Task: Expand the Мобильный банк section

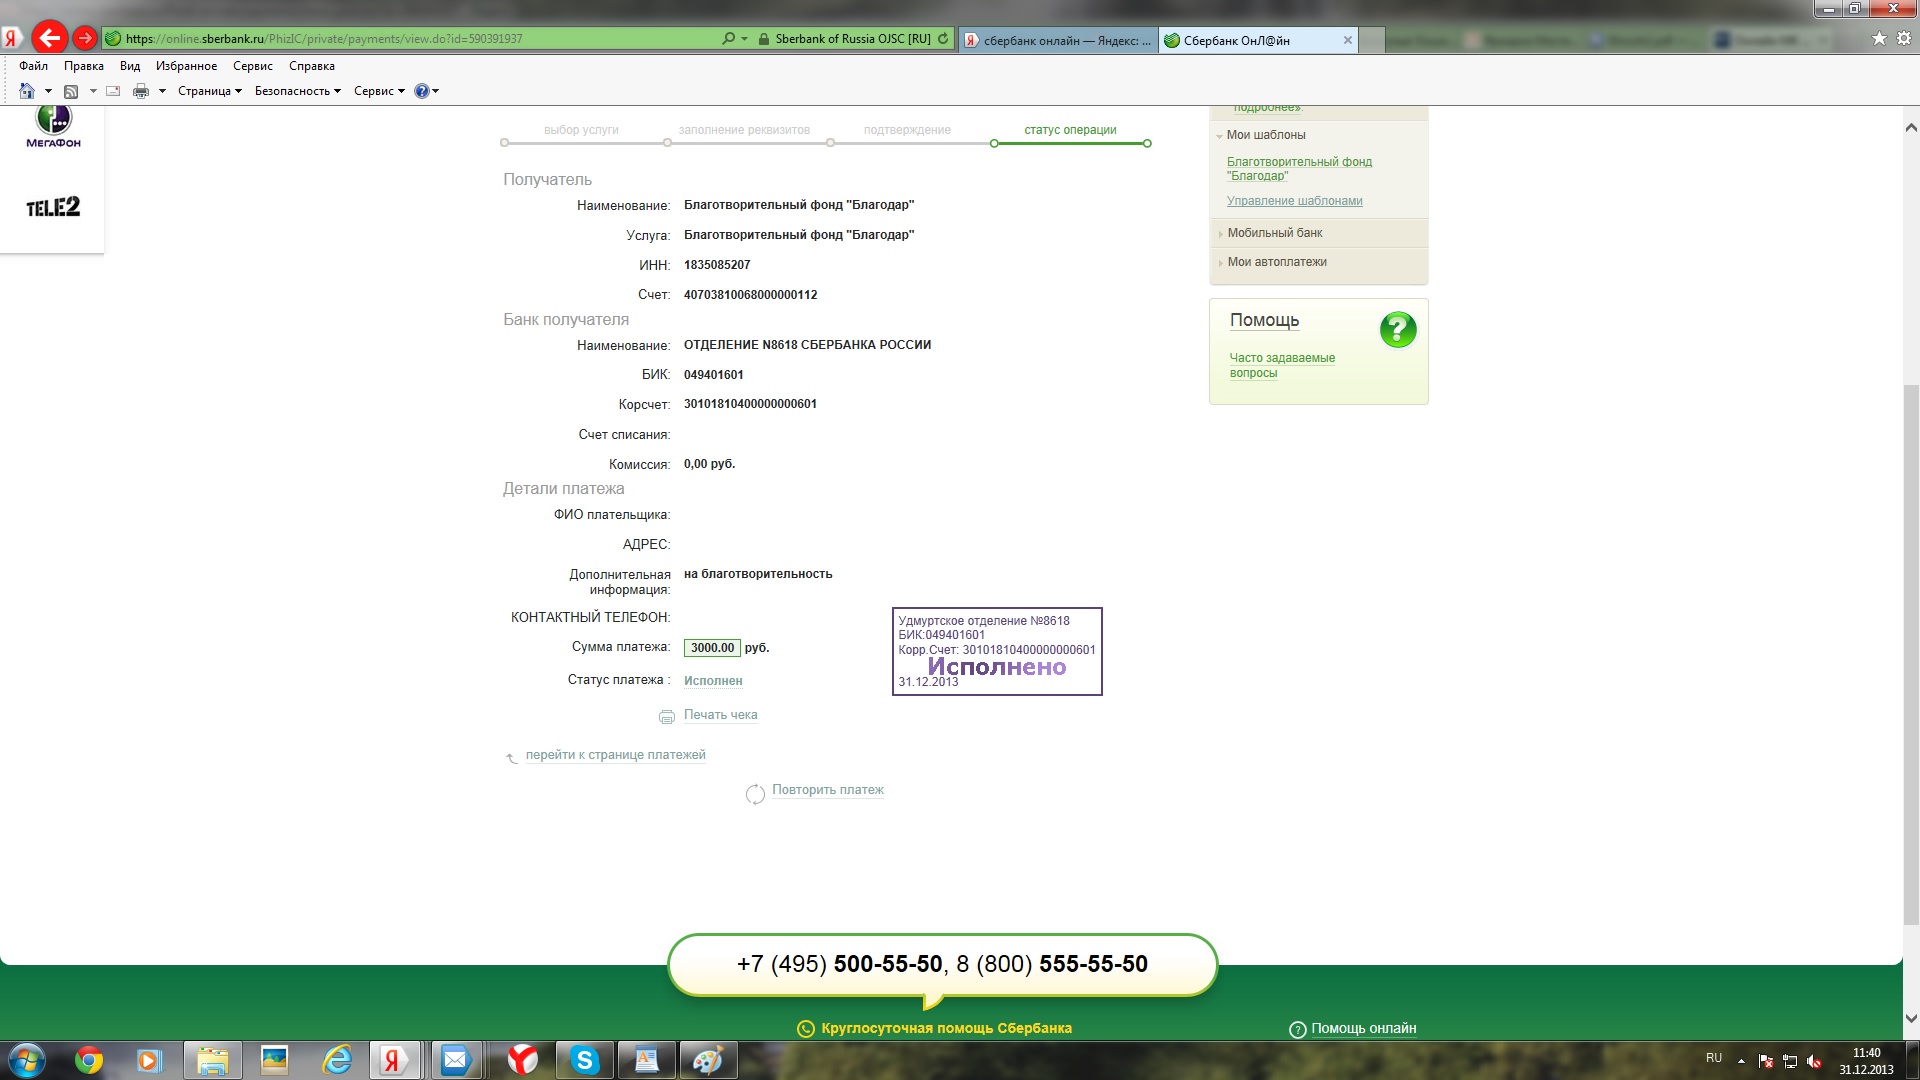Action: [1274, 233]
